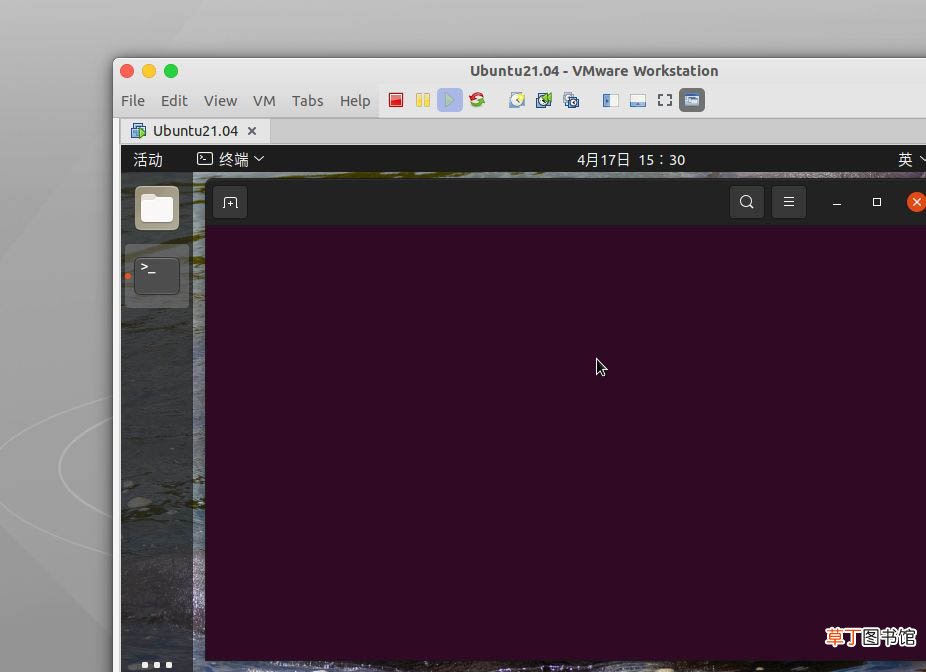Expand the 终端 terminal app menu
The width and height of the screenshot is (926, 672).
230,159
